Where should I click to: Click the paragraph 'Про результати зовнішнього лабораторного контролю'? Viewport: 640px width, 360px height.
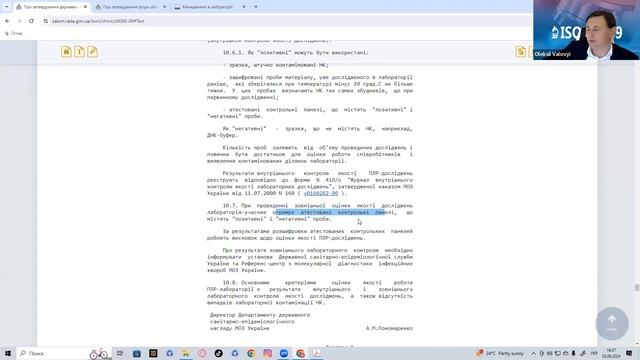[310, 260]
